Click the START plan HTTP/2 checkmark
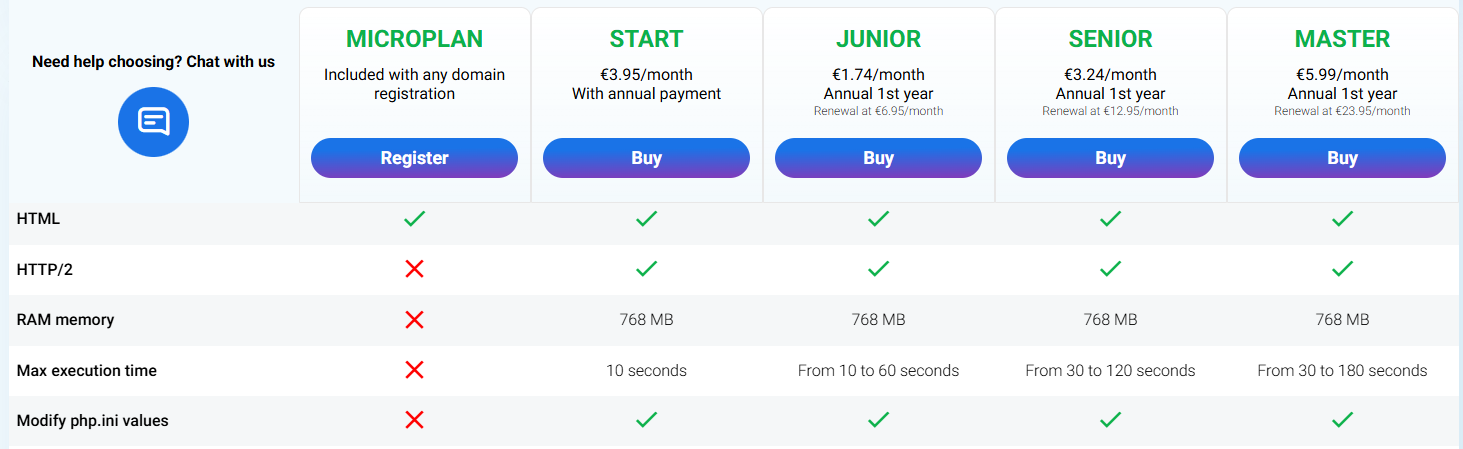Image resolution: width=1463 pixels, height=449 pixels. (x=646, y=269)
